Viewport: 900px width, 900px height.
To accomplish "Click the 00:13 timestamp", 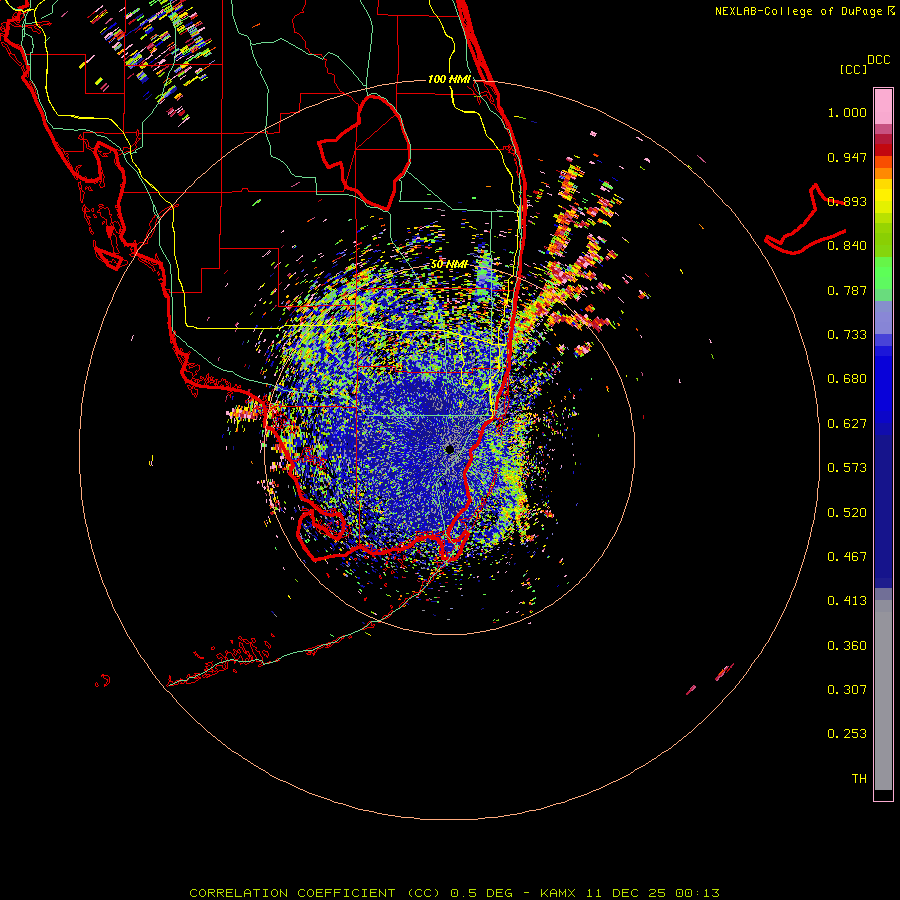I will point(697,893).
